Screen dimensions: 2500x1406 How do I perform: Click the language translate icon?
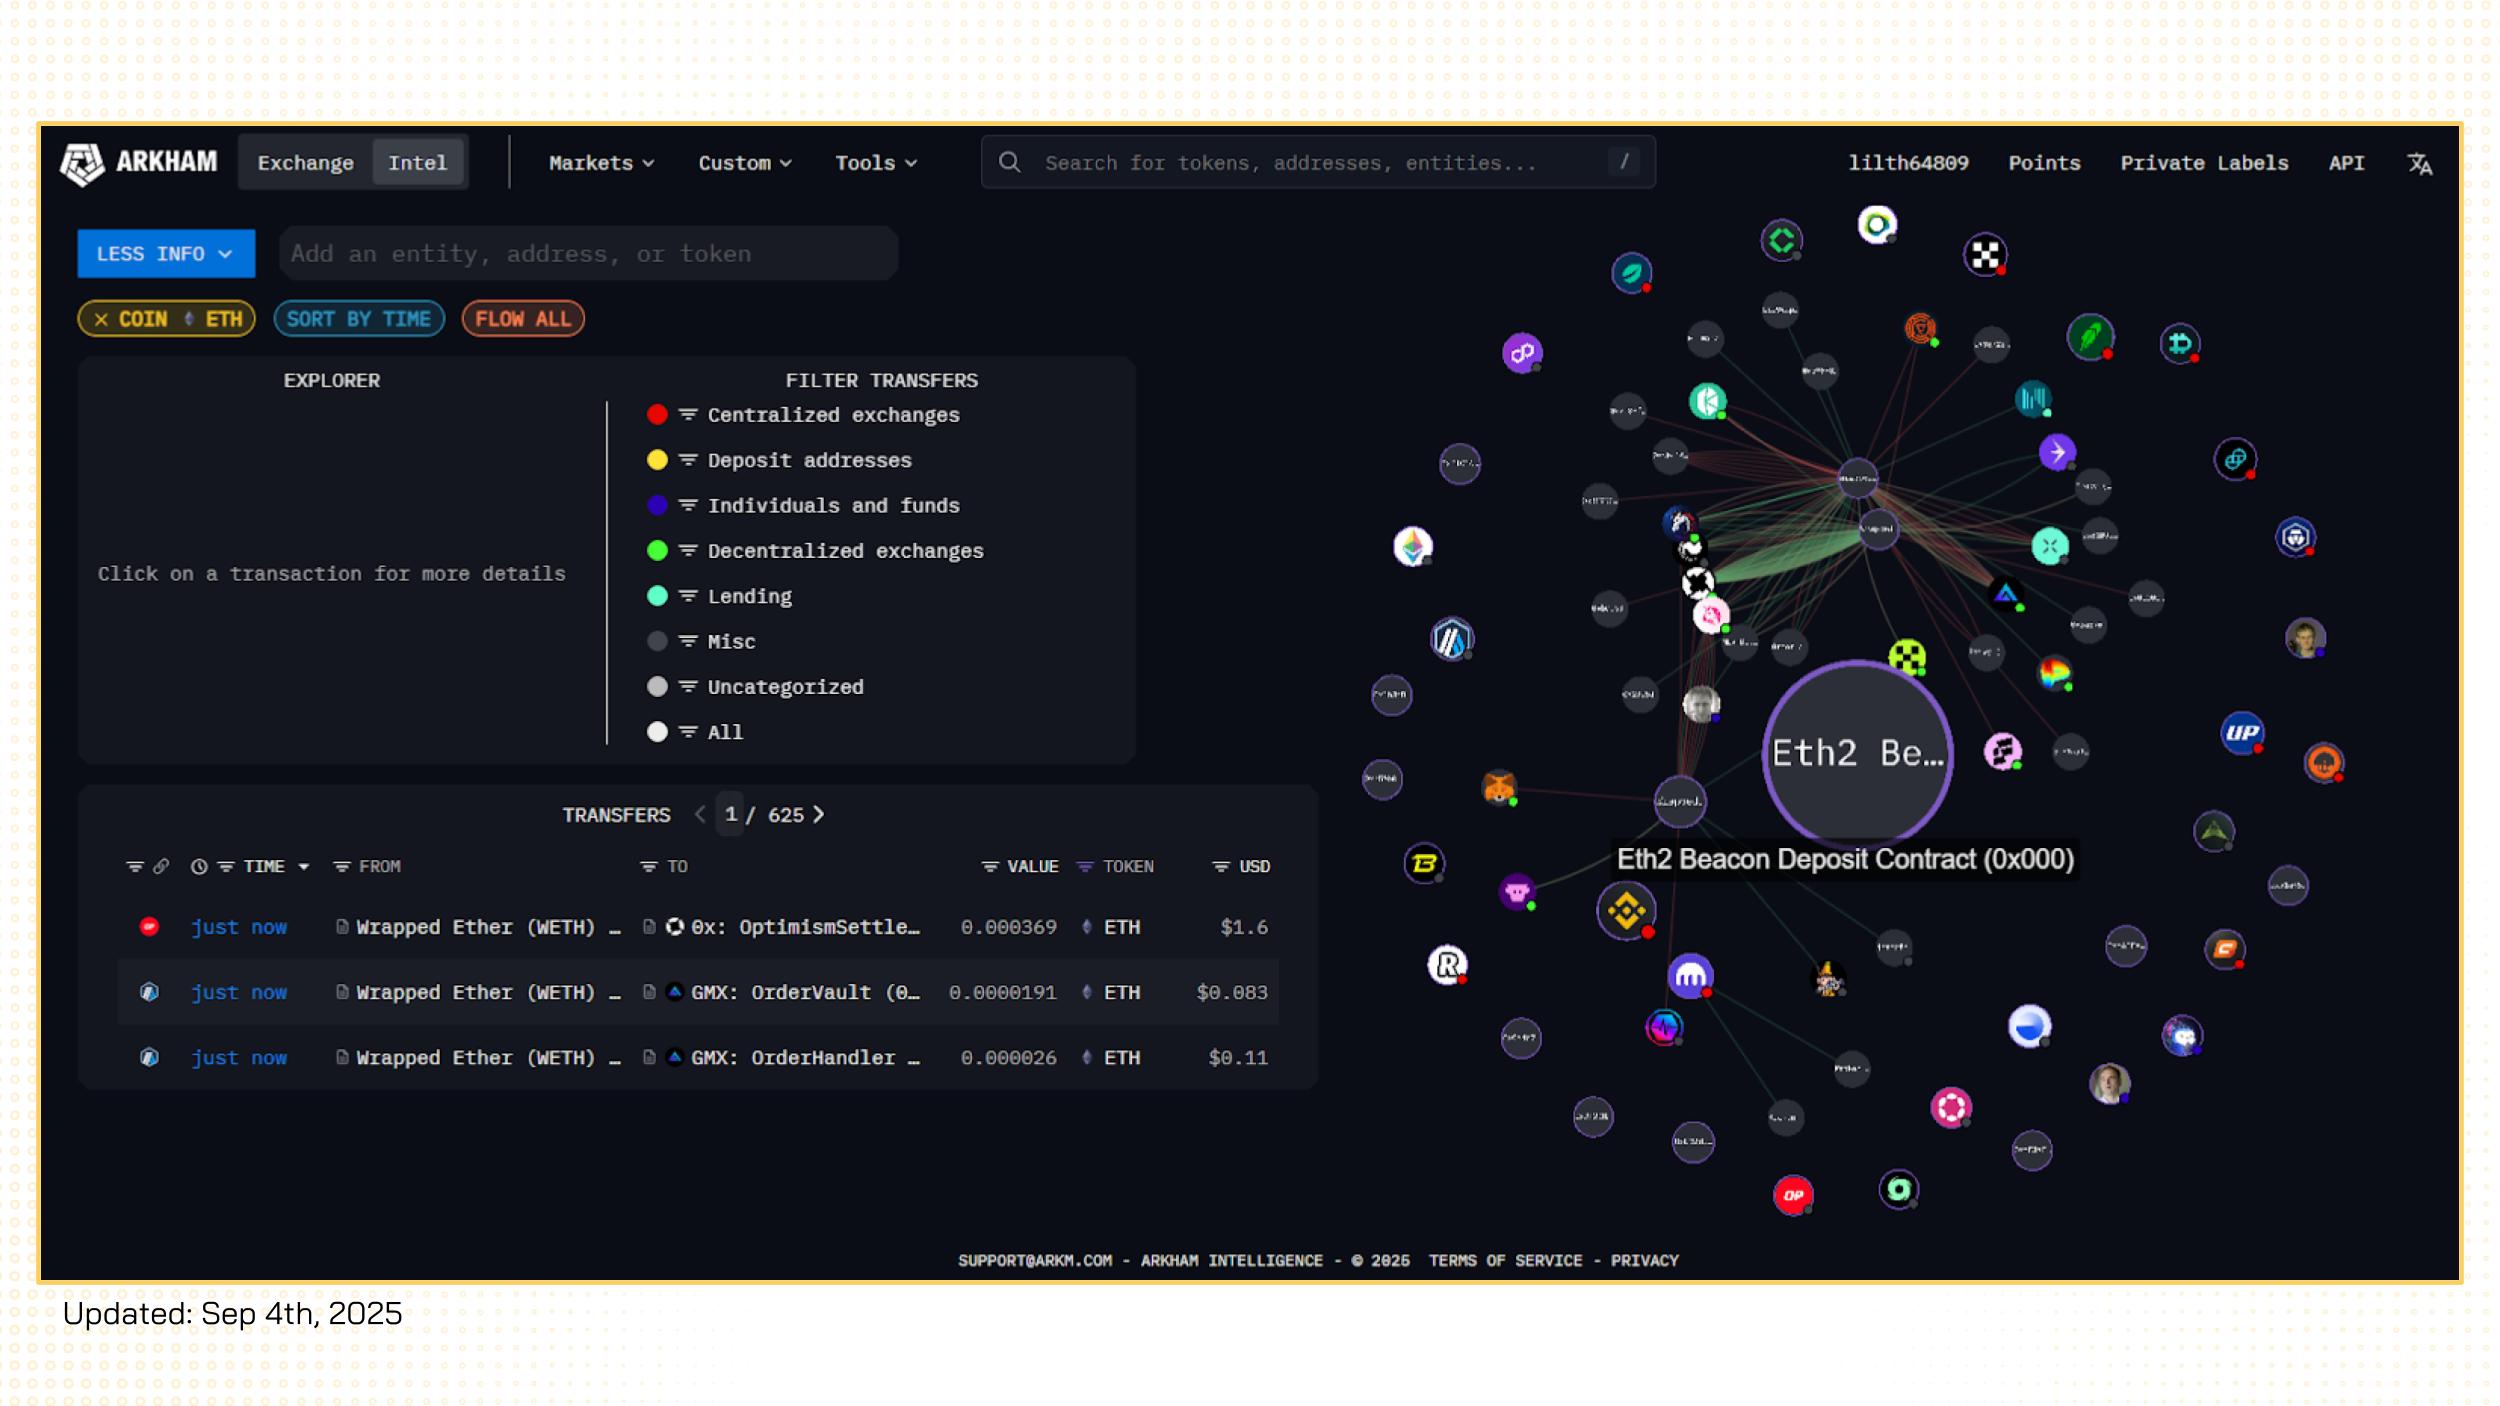click(x=2419, y=163)
